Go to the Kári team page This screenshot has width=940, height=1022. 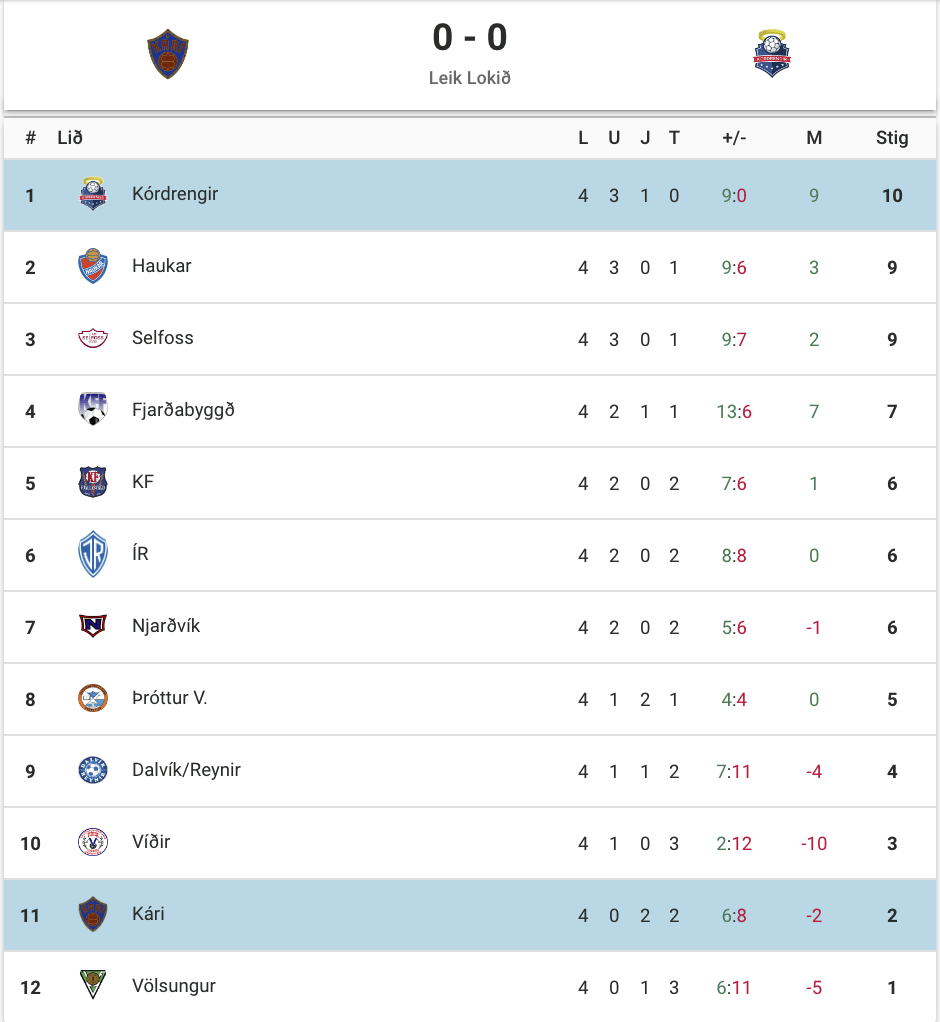pos(148,914)
